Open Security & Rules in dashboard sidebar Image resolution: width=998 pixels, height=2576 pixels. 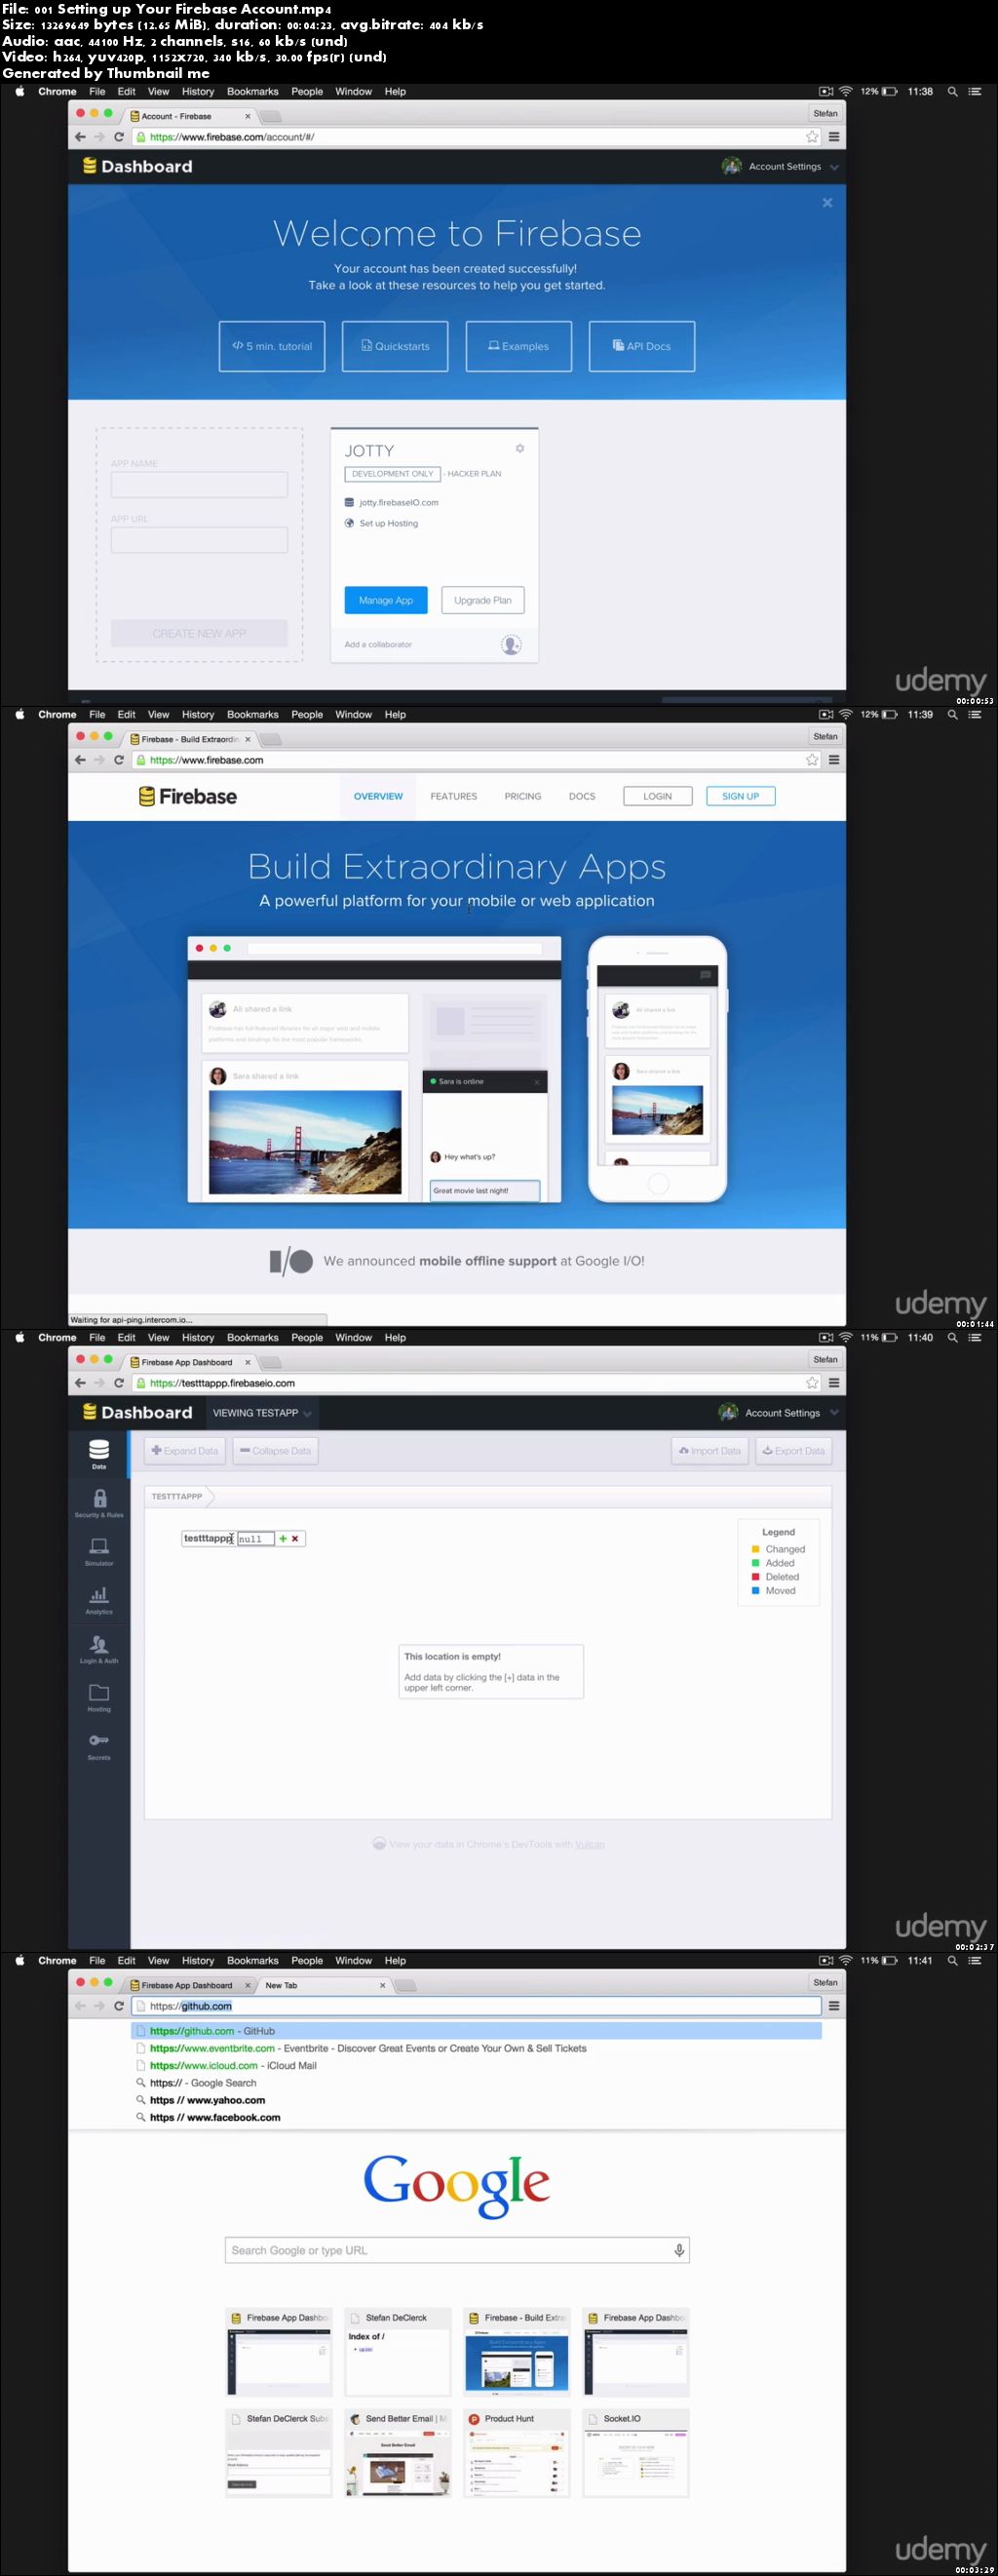(x=99, y=1502)
